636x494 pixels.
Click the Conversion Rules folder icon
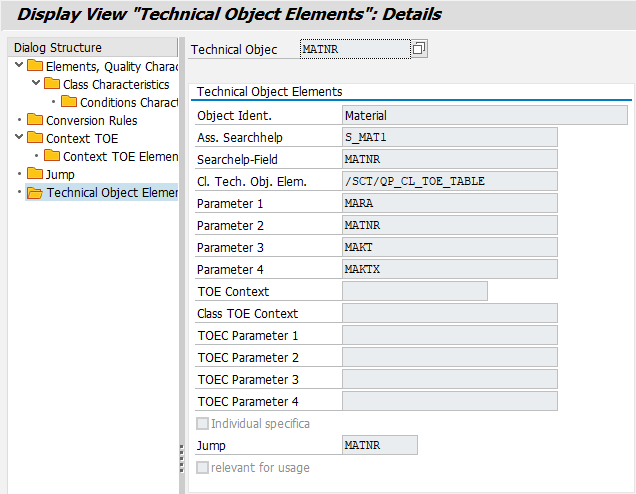[x=35, y=121]
